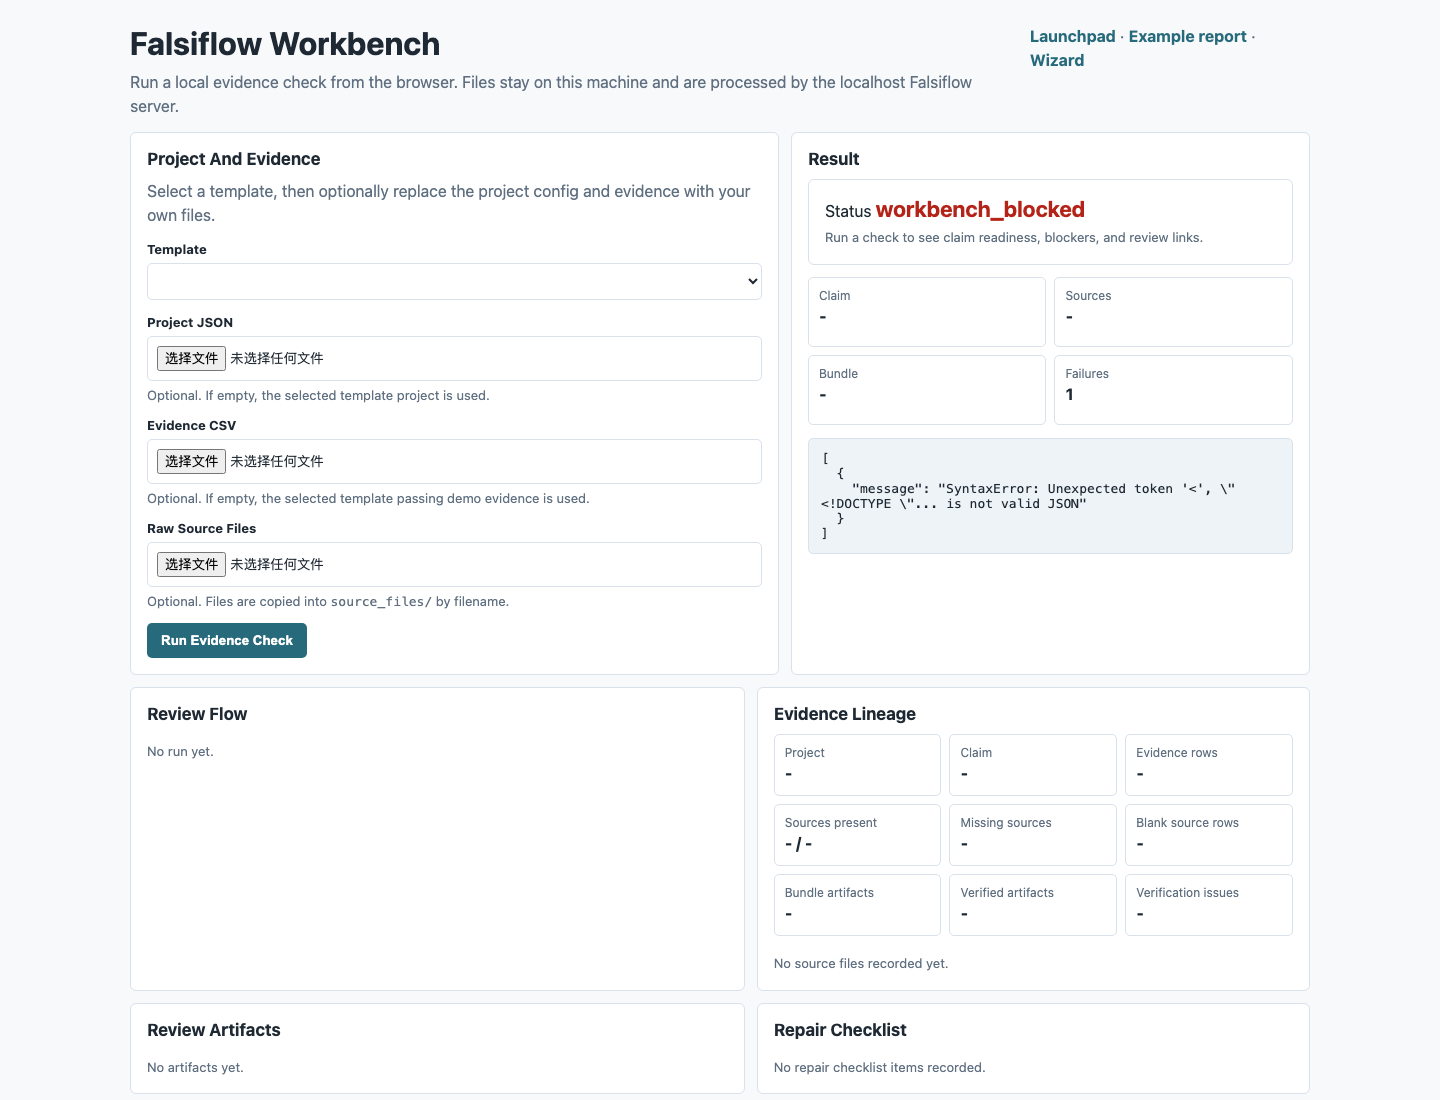Choose file for Raw Source Files
The height and width of the screenshot is (1100, 1440).
(191, 564)
